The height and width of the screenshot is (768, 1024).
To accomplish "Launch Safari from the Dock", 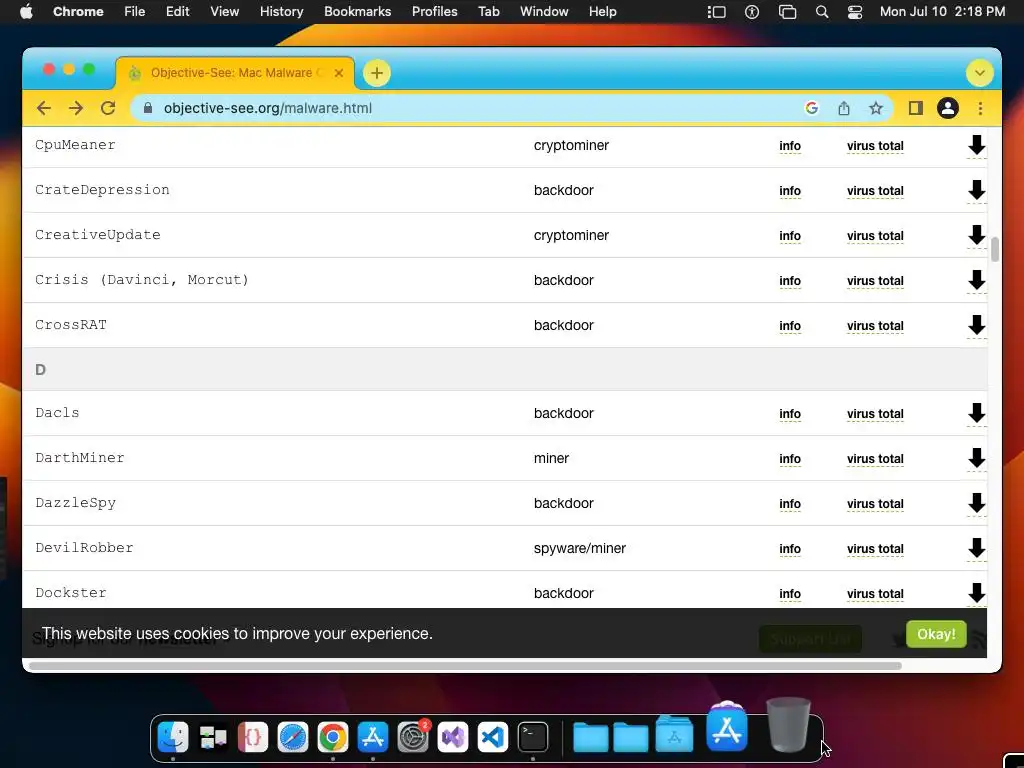I will tap(293, 737).
